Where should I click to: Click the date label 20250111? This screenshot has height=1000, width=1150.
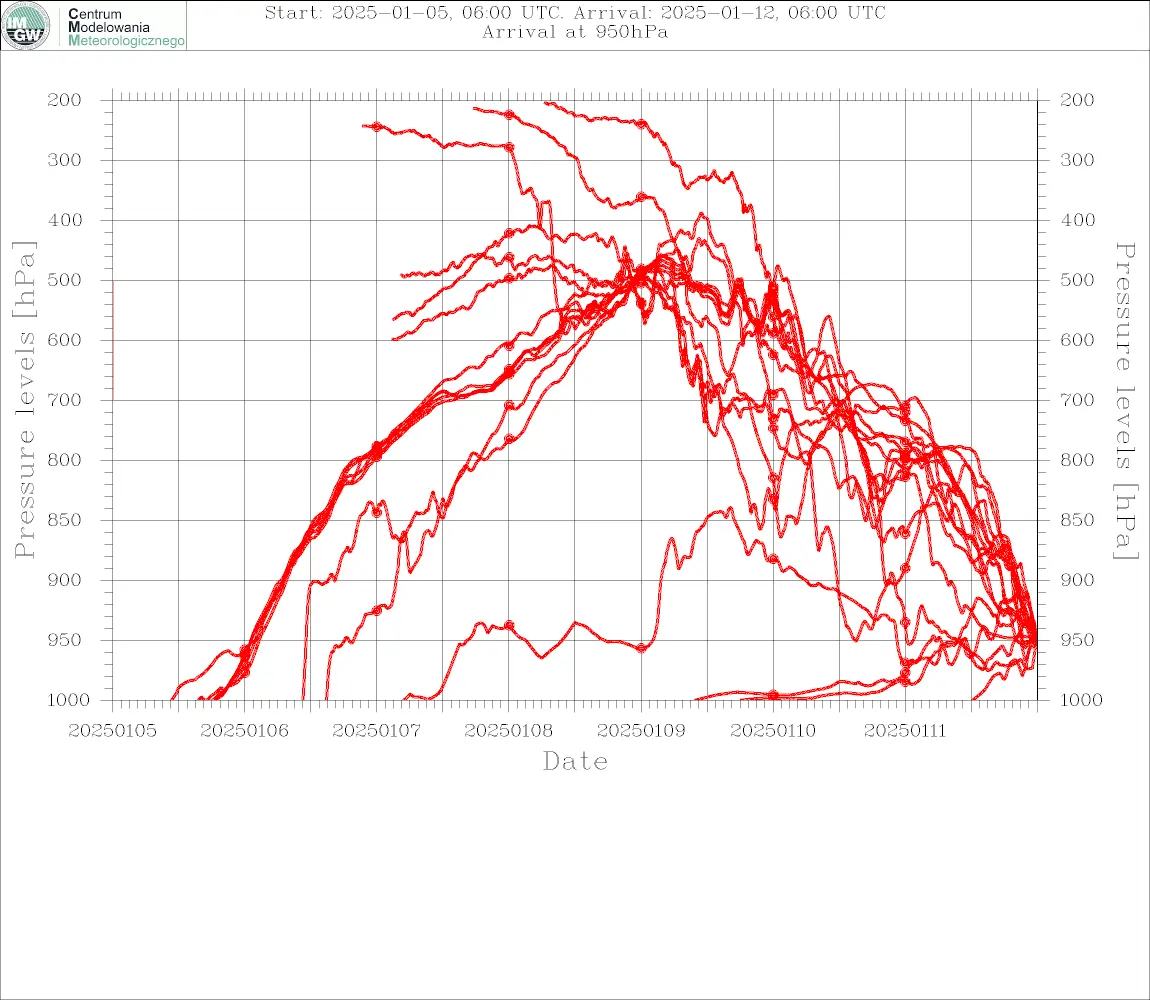tap(905, 731)
